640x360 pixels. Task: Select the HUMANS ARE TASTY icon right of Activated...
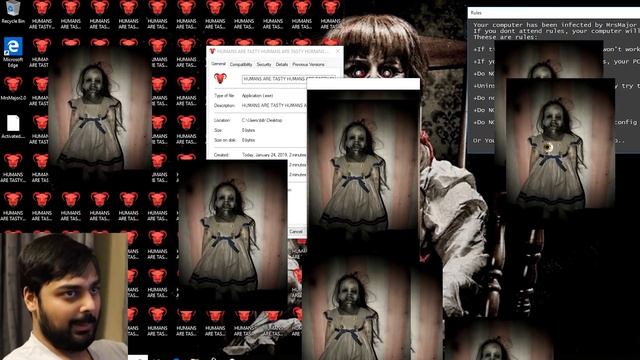point(40,130)
